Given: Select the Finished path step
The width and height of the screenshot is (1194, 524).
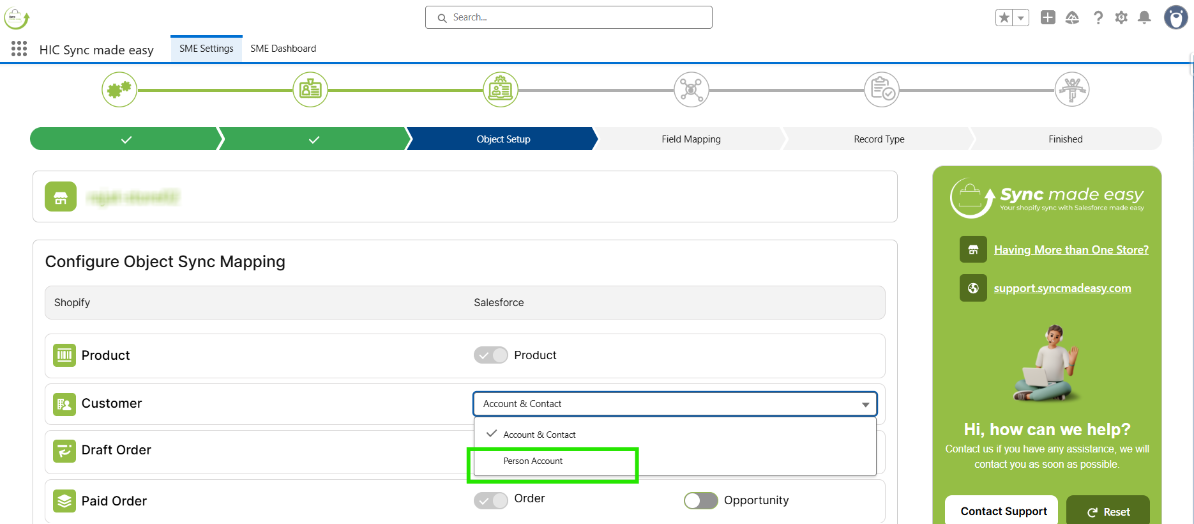Looking at the screenshot, I should click(x=1065, y=139).
